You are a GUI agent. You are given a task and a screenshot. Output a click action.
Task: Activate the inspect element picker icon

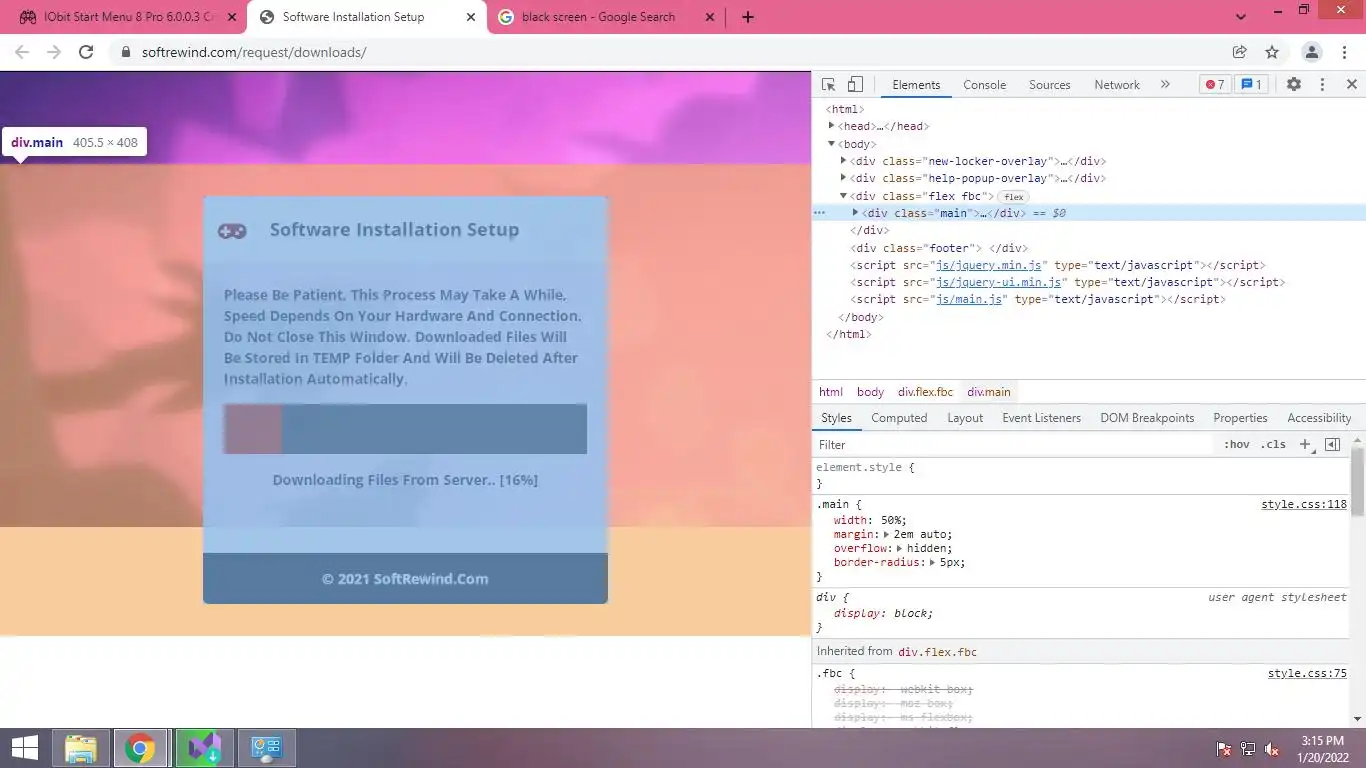point(828,85)
